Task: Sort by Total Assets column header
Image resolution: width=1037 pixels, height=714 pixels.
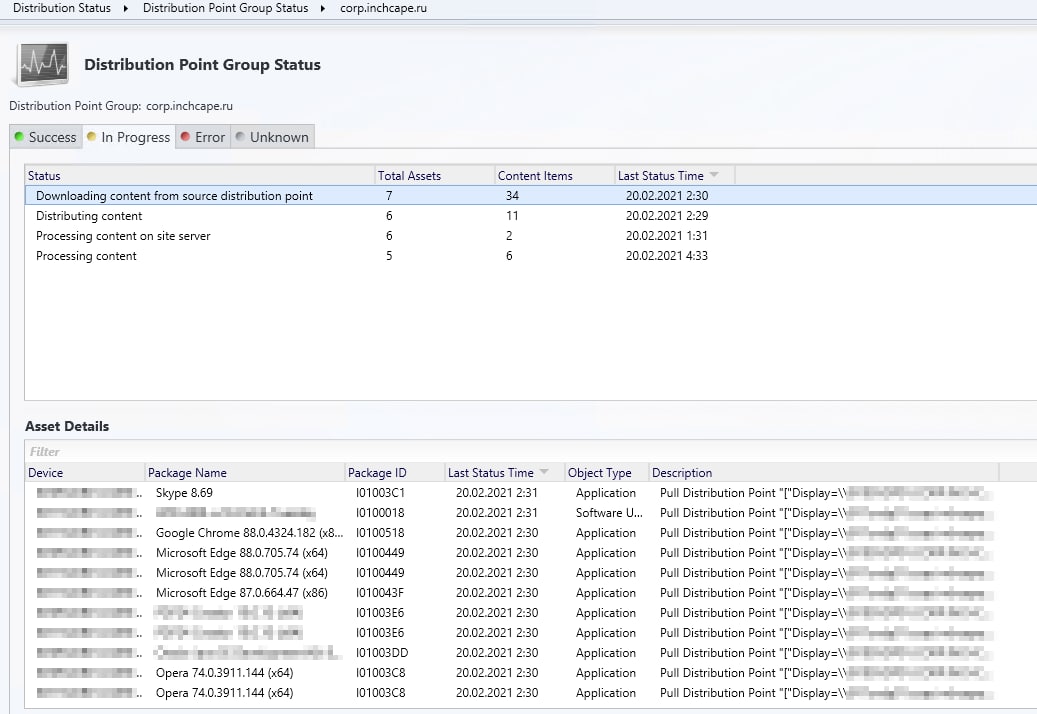Action: tap(409, 176)
